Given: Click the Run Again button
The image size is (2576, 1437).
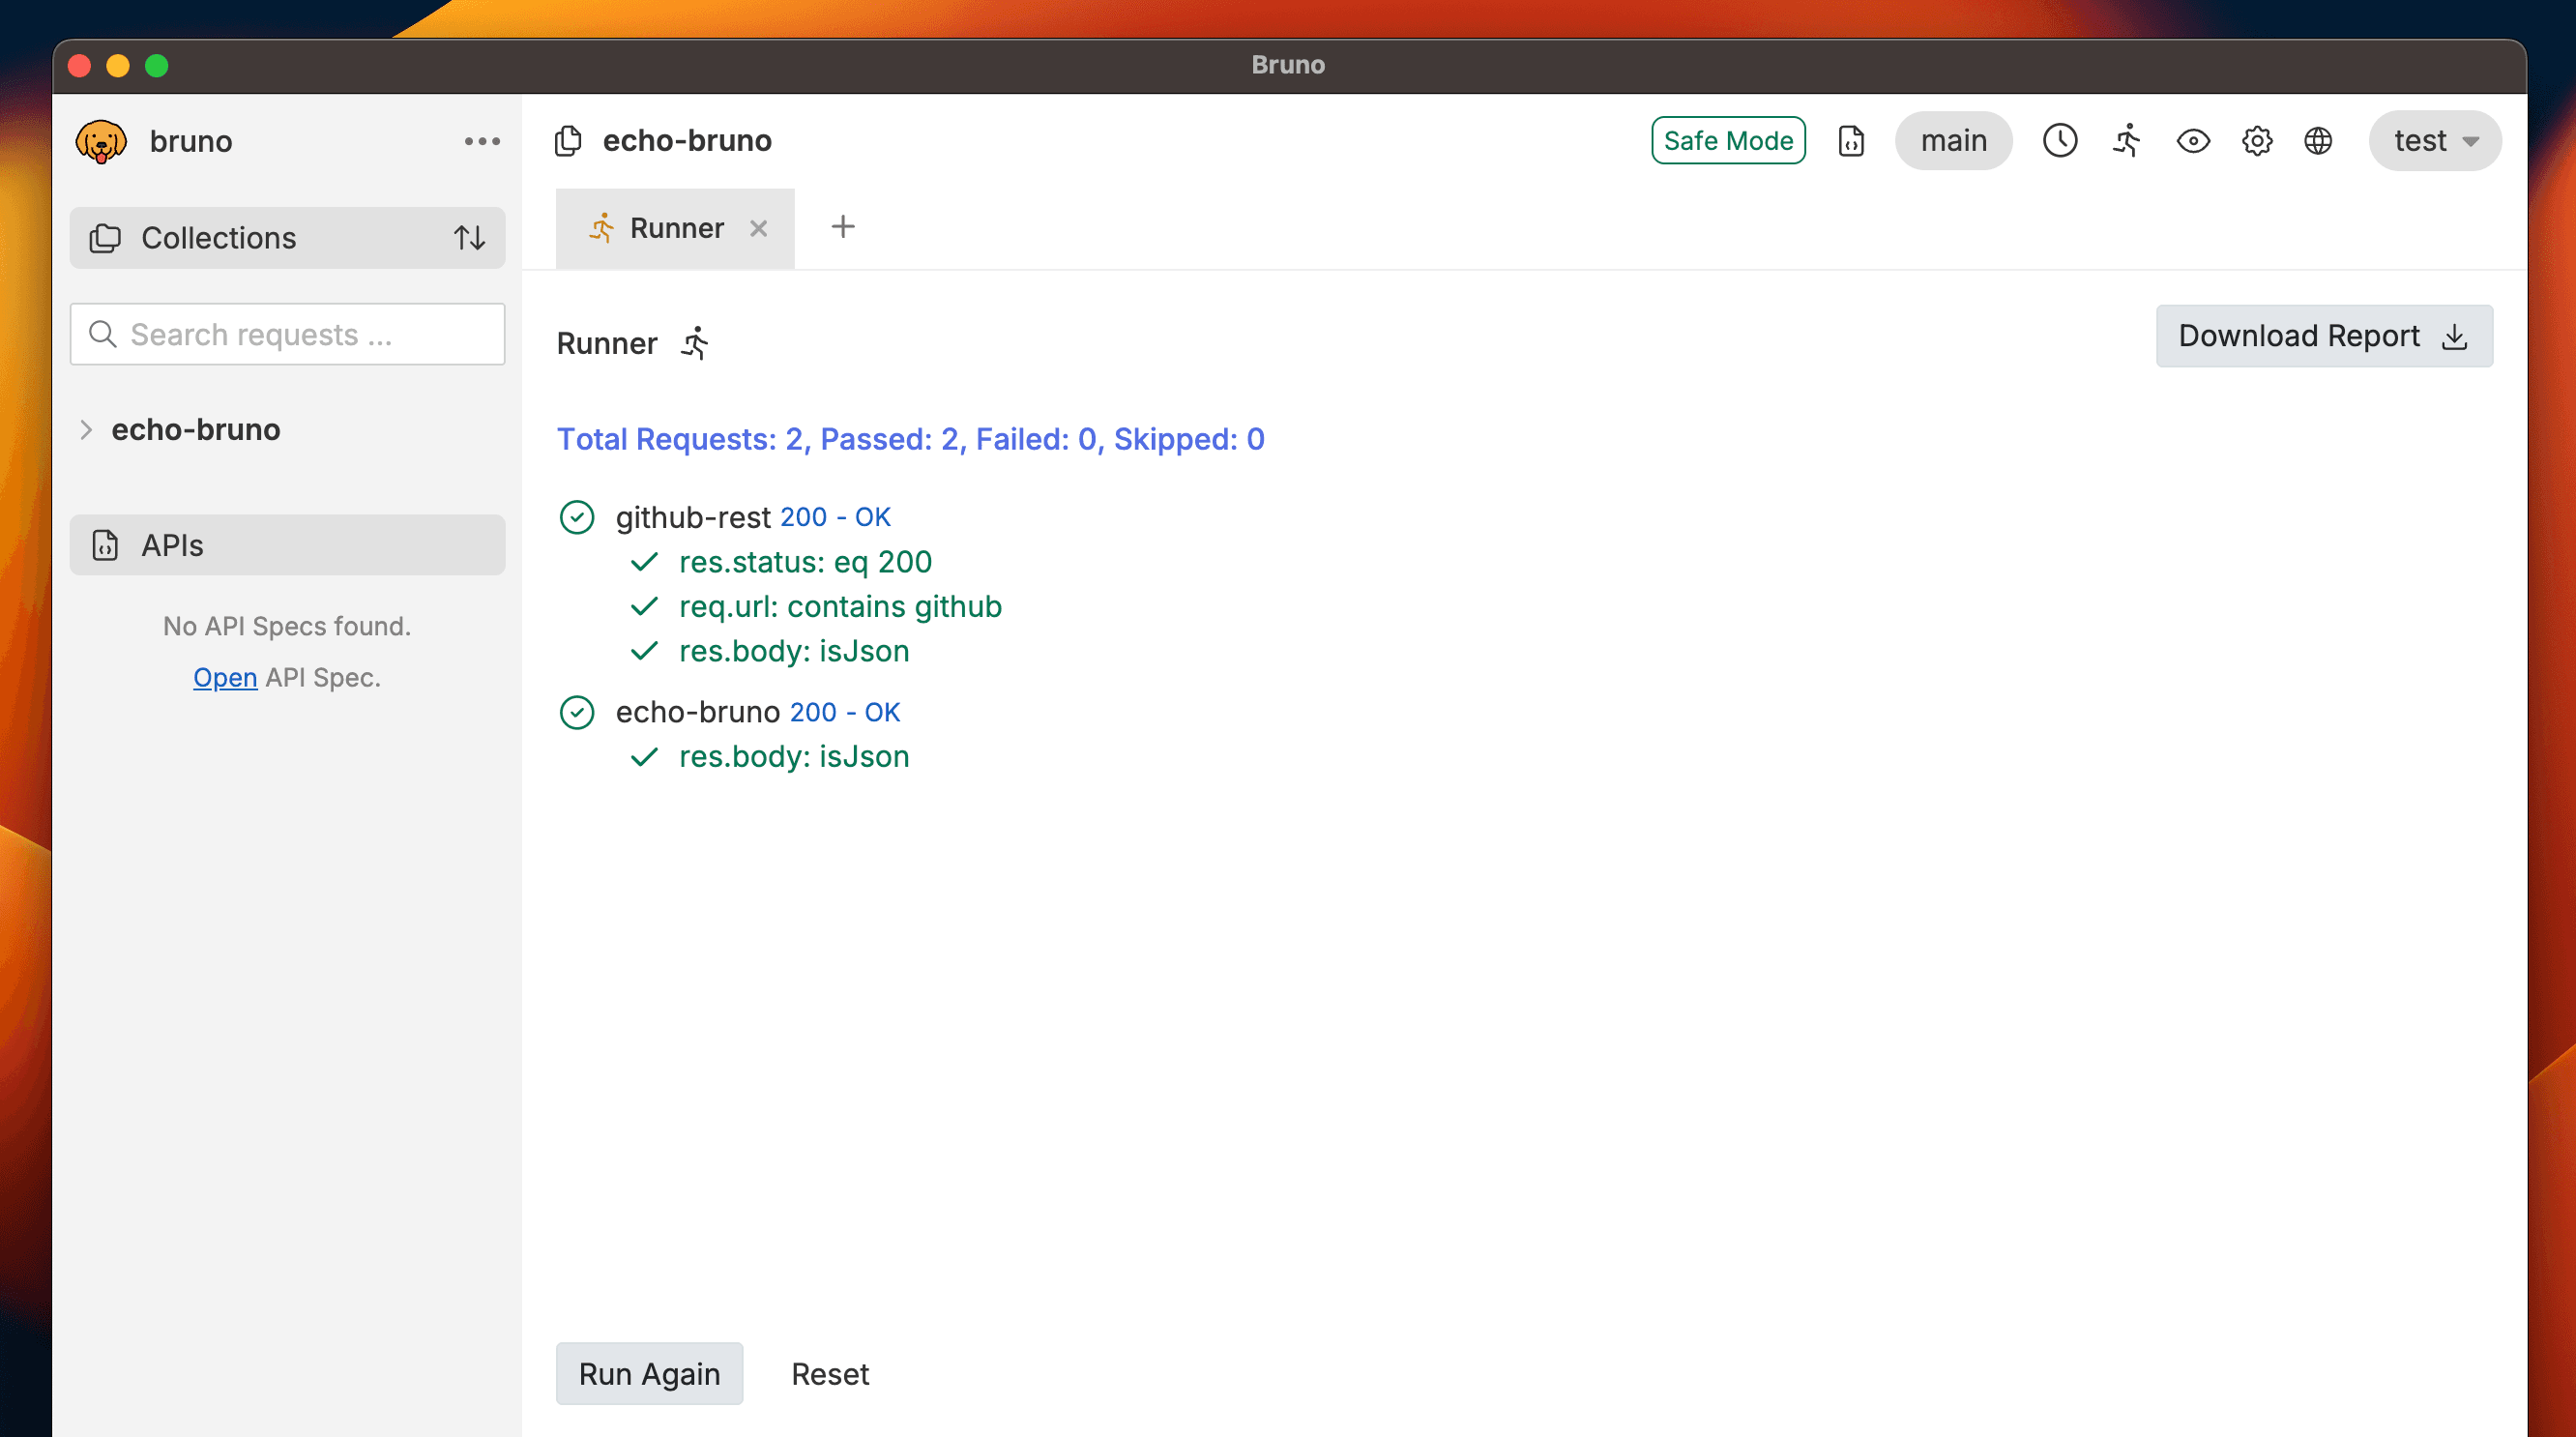Looking at the screenshot, I should pos(649,1373).
